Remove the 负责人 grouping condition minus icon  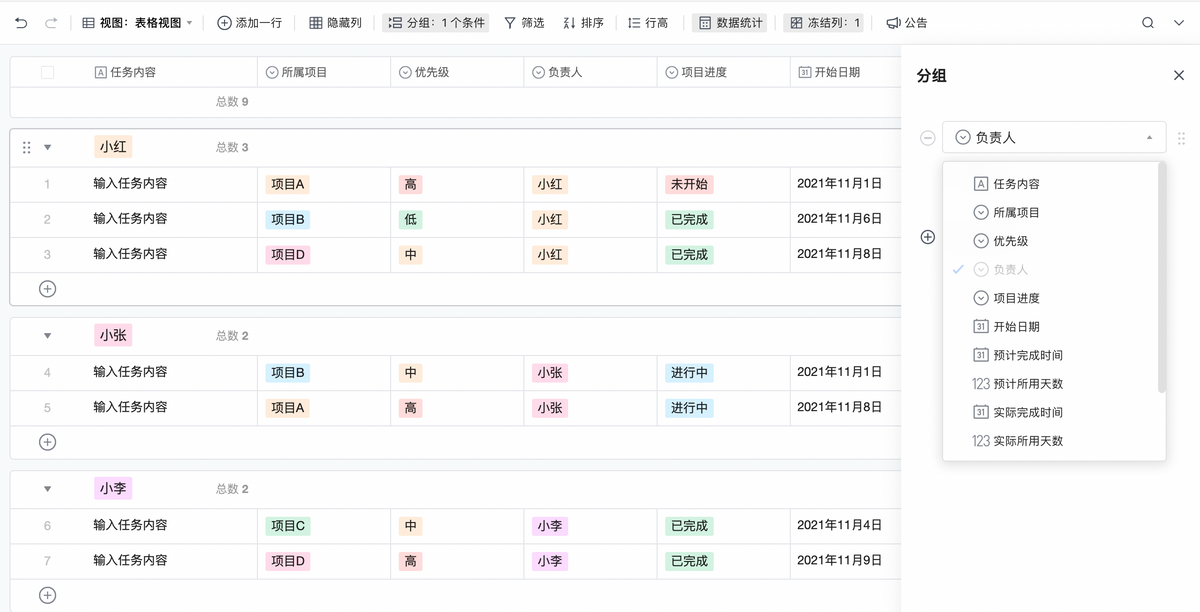tap(928, 138)
